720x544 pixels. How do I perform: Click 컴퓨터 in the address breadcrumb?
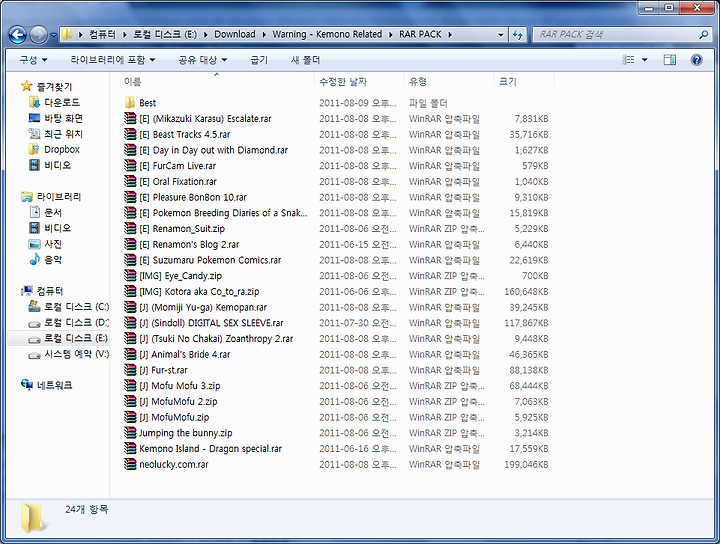(x=102, y=34)
